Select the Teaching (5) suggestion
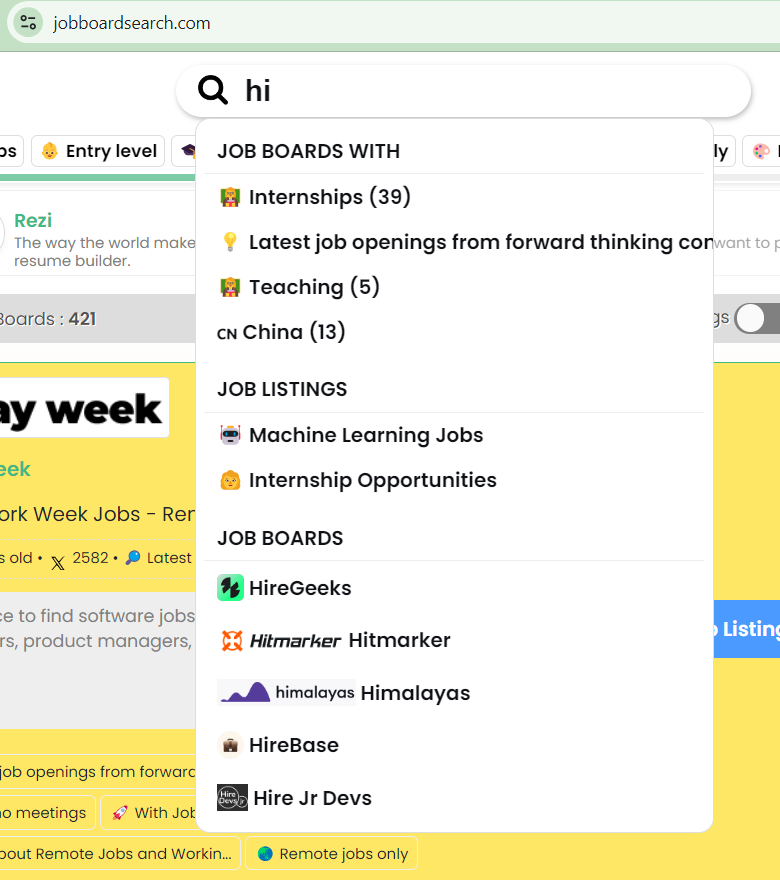780x880 pixels. tap(455, 287)
